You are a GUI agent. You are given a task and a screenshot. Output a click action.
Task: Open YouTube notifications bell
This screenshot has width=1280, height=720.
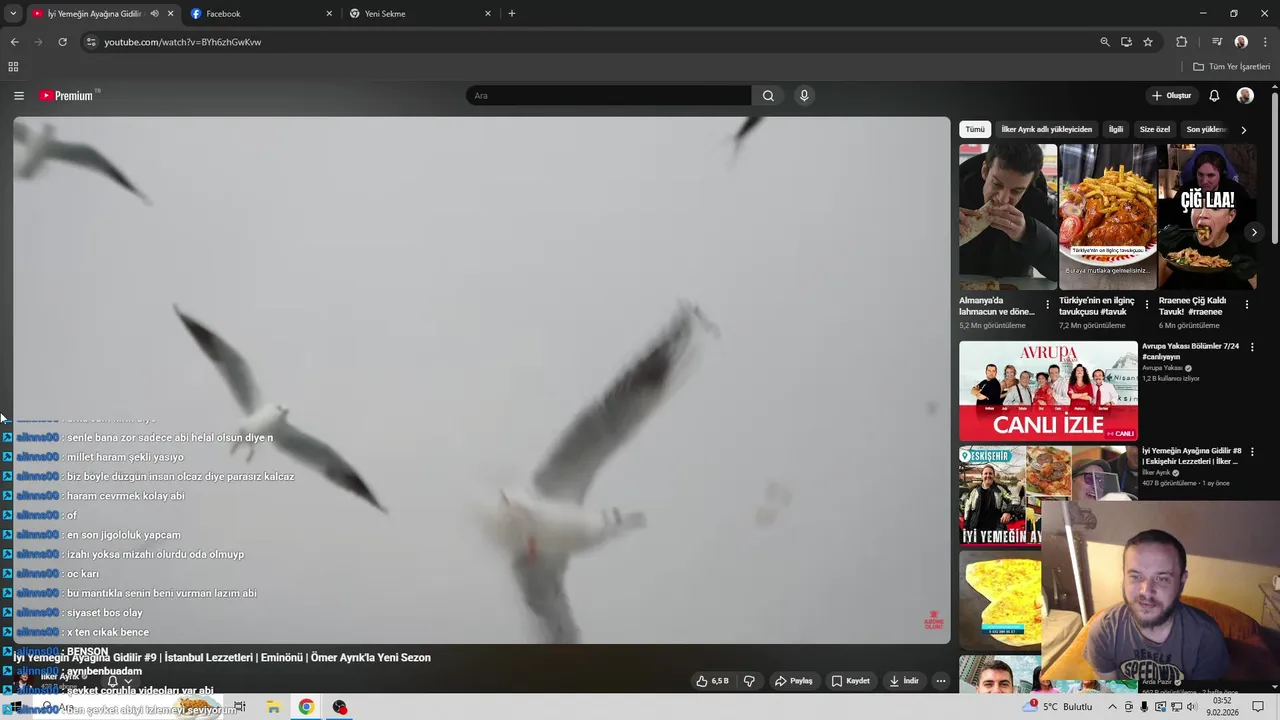coord(1214,96)
